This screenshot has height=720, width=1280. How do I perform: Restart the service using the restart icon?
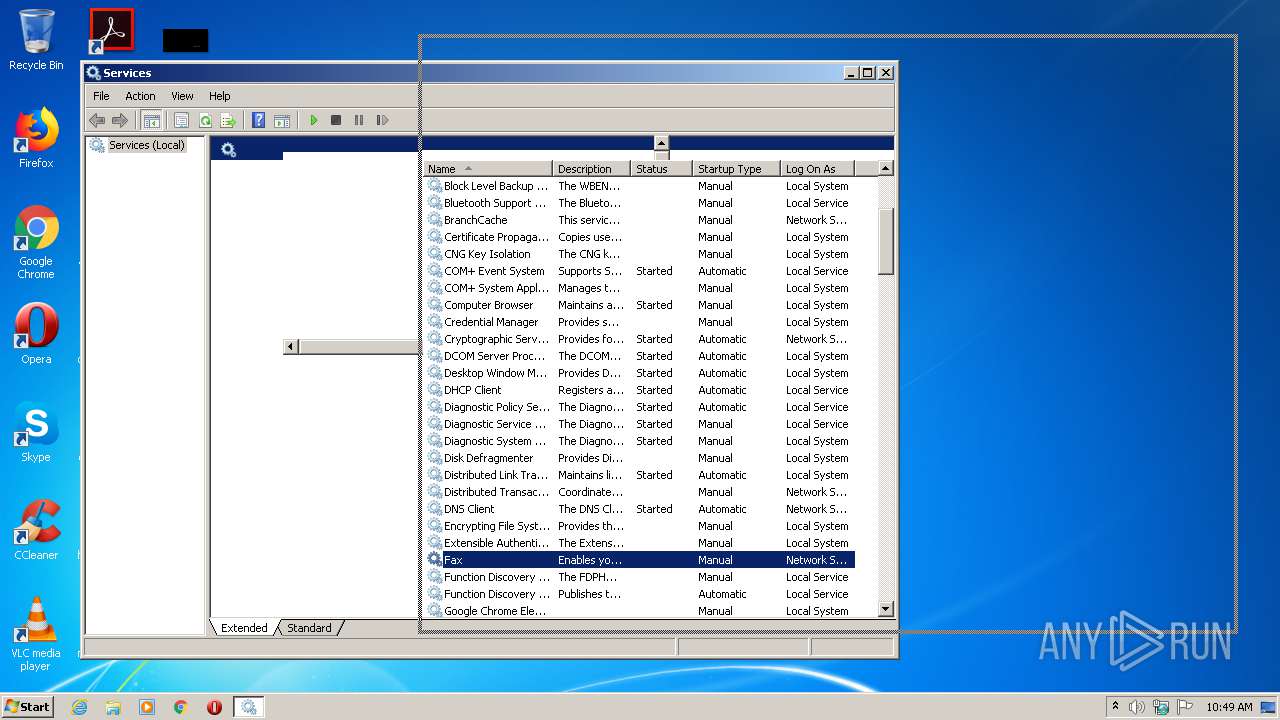coord(382,120)
